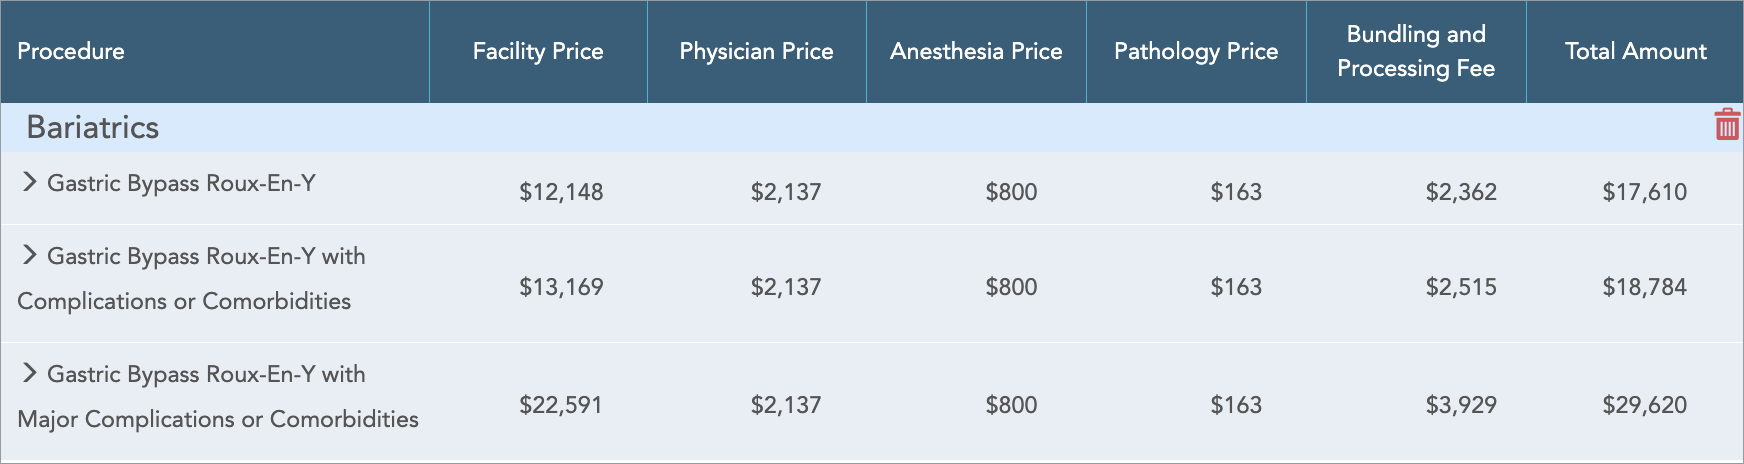This screenshot has width=1744, height=464.
Task: Select the Physician Price column header
Action: point(756,51)
